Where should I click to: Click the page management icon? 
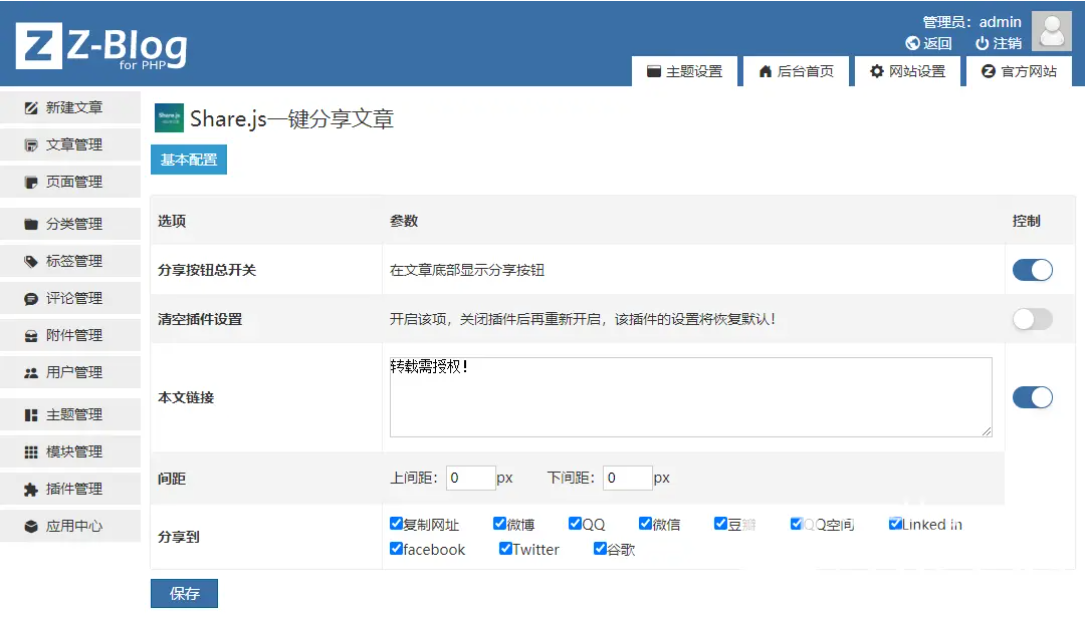30,183
